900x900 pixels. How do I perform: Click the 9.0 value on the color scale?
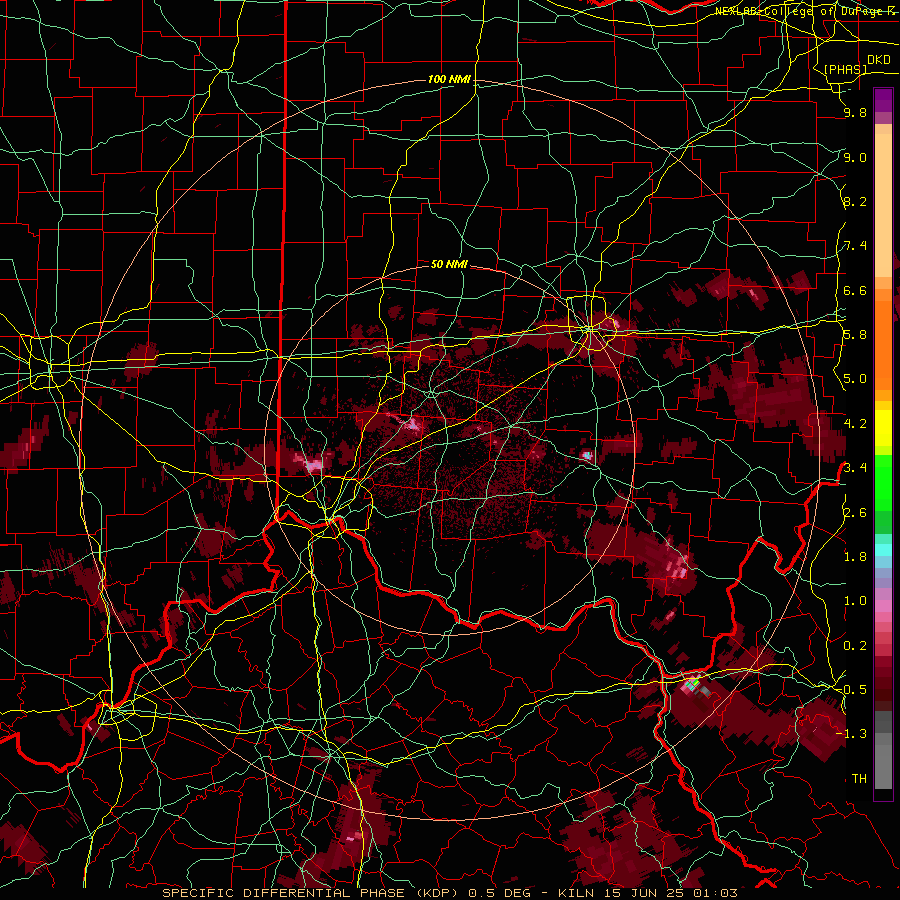tap(855, 157)
